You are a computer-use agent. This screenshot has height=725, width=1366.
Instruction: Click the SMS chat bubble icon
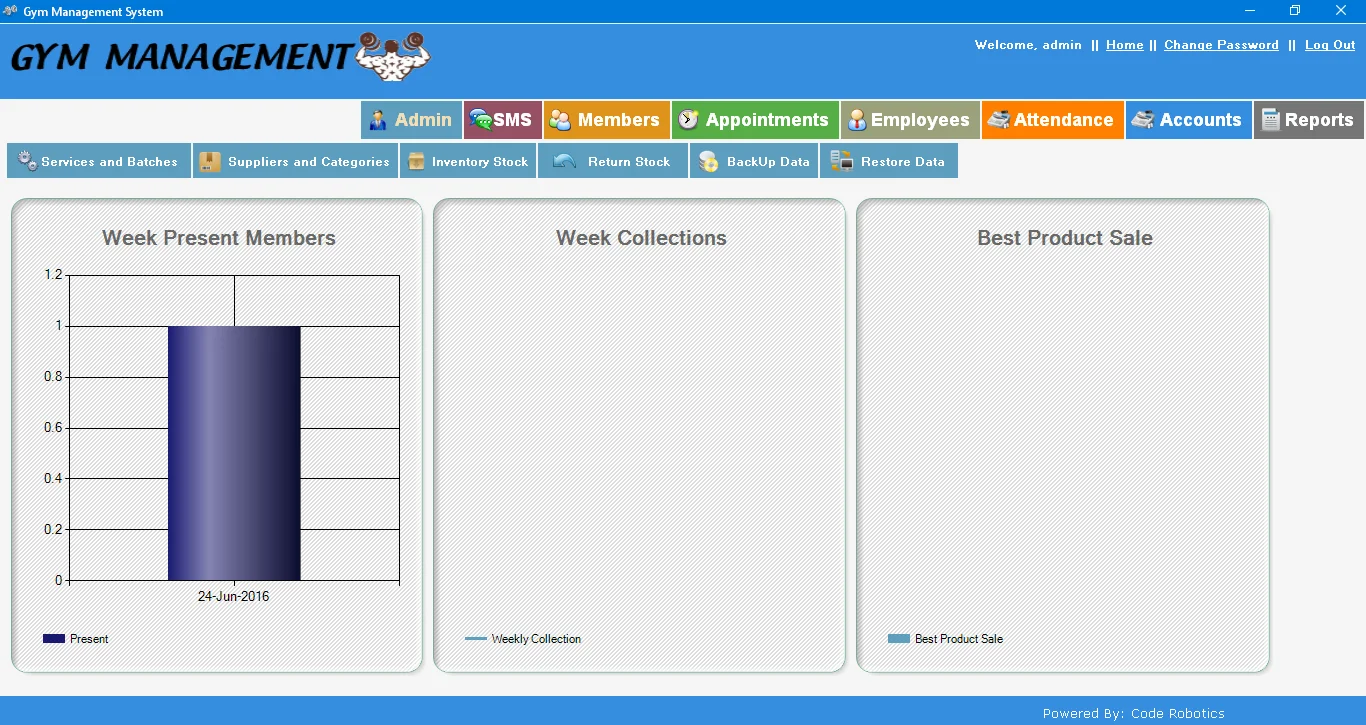(481, 120)
